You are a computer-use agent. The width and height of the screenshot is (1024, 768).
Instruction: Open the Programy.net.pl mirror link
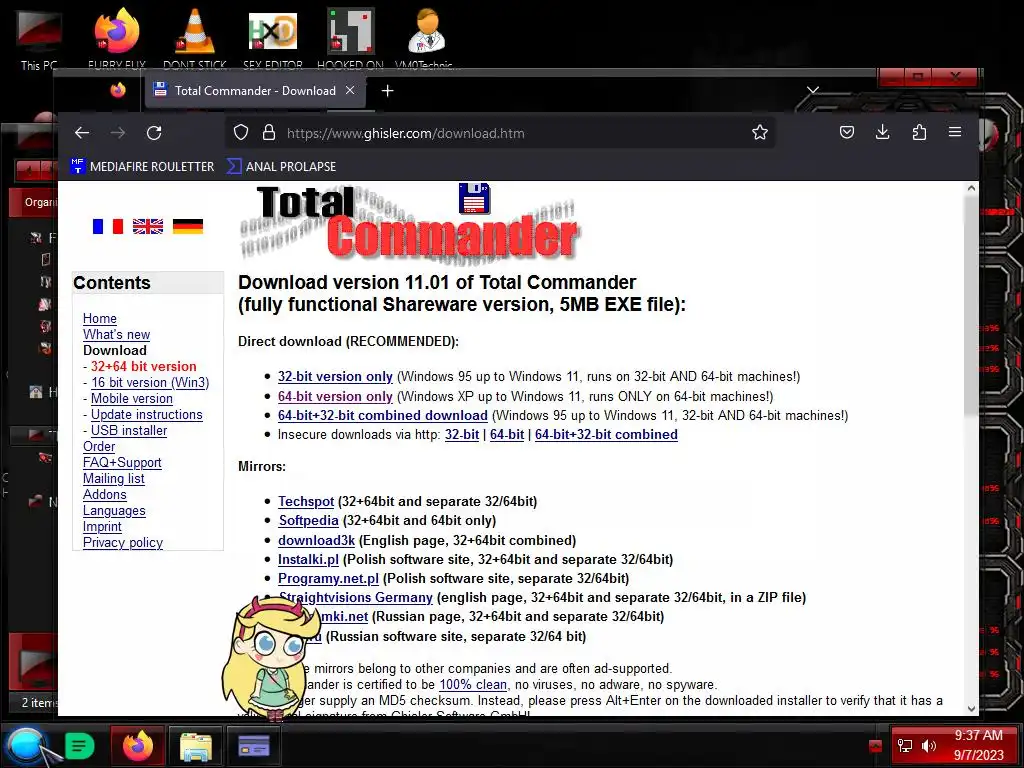pyautogui.click(x=328, y=579)
